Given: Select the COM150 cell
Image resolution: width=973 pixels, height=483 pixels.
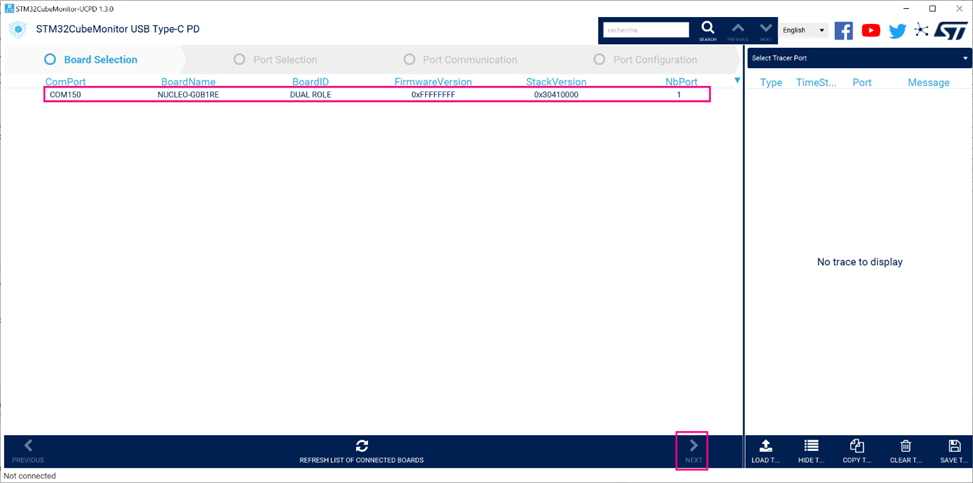Looking at the screenshot, I should pyautogui.click(x=66, y=95).
